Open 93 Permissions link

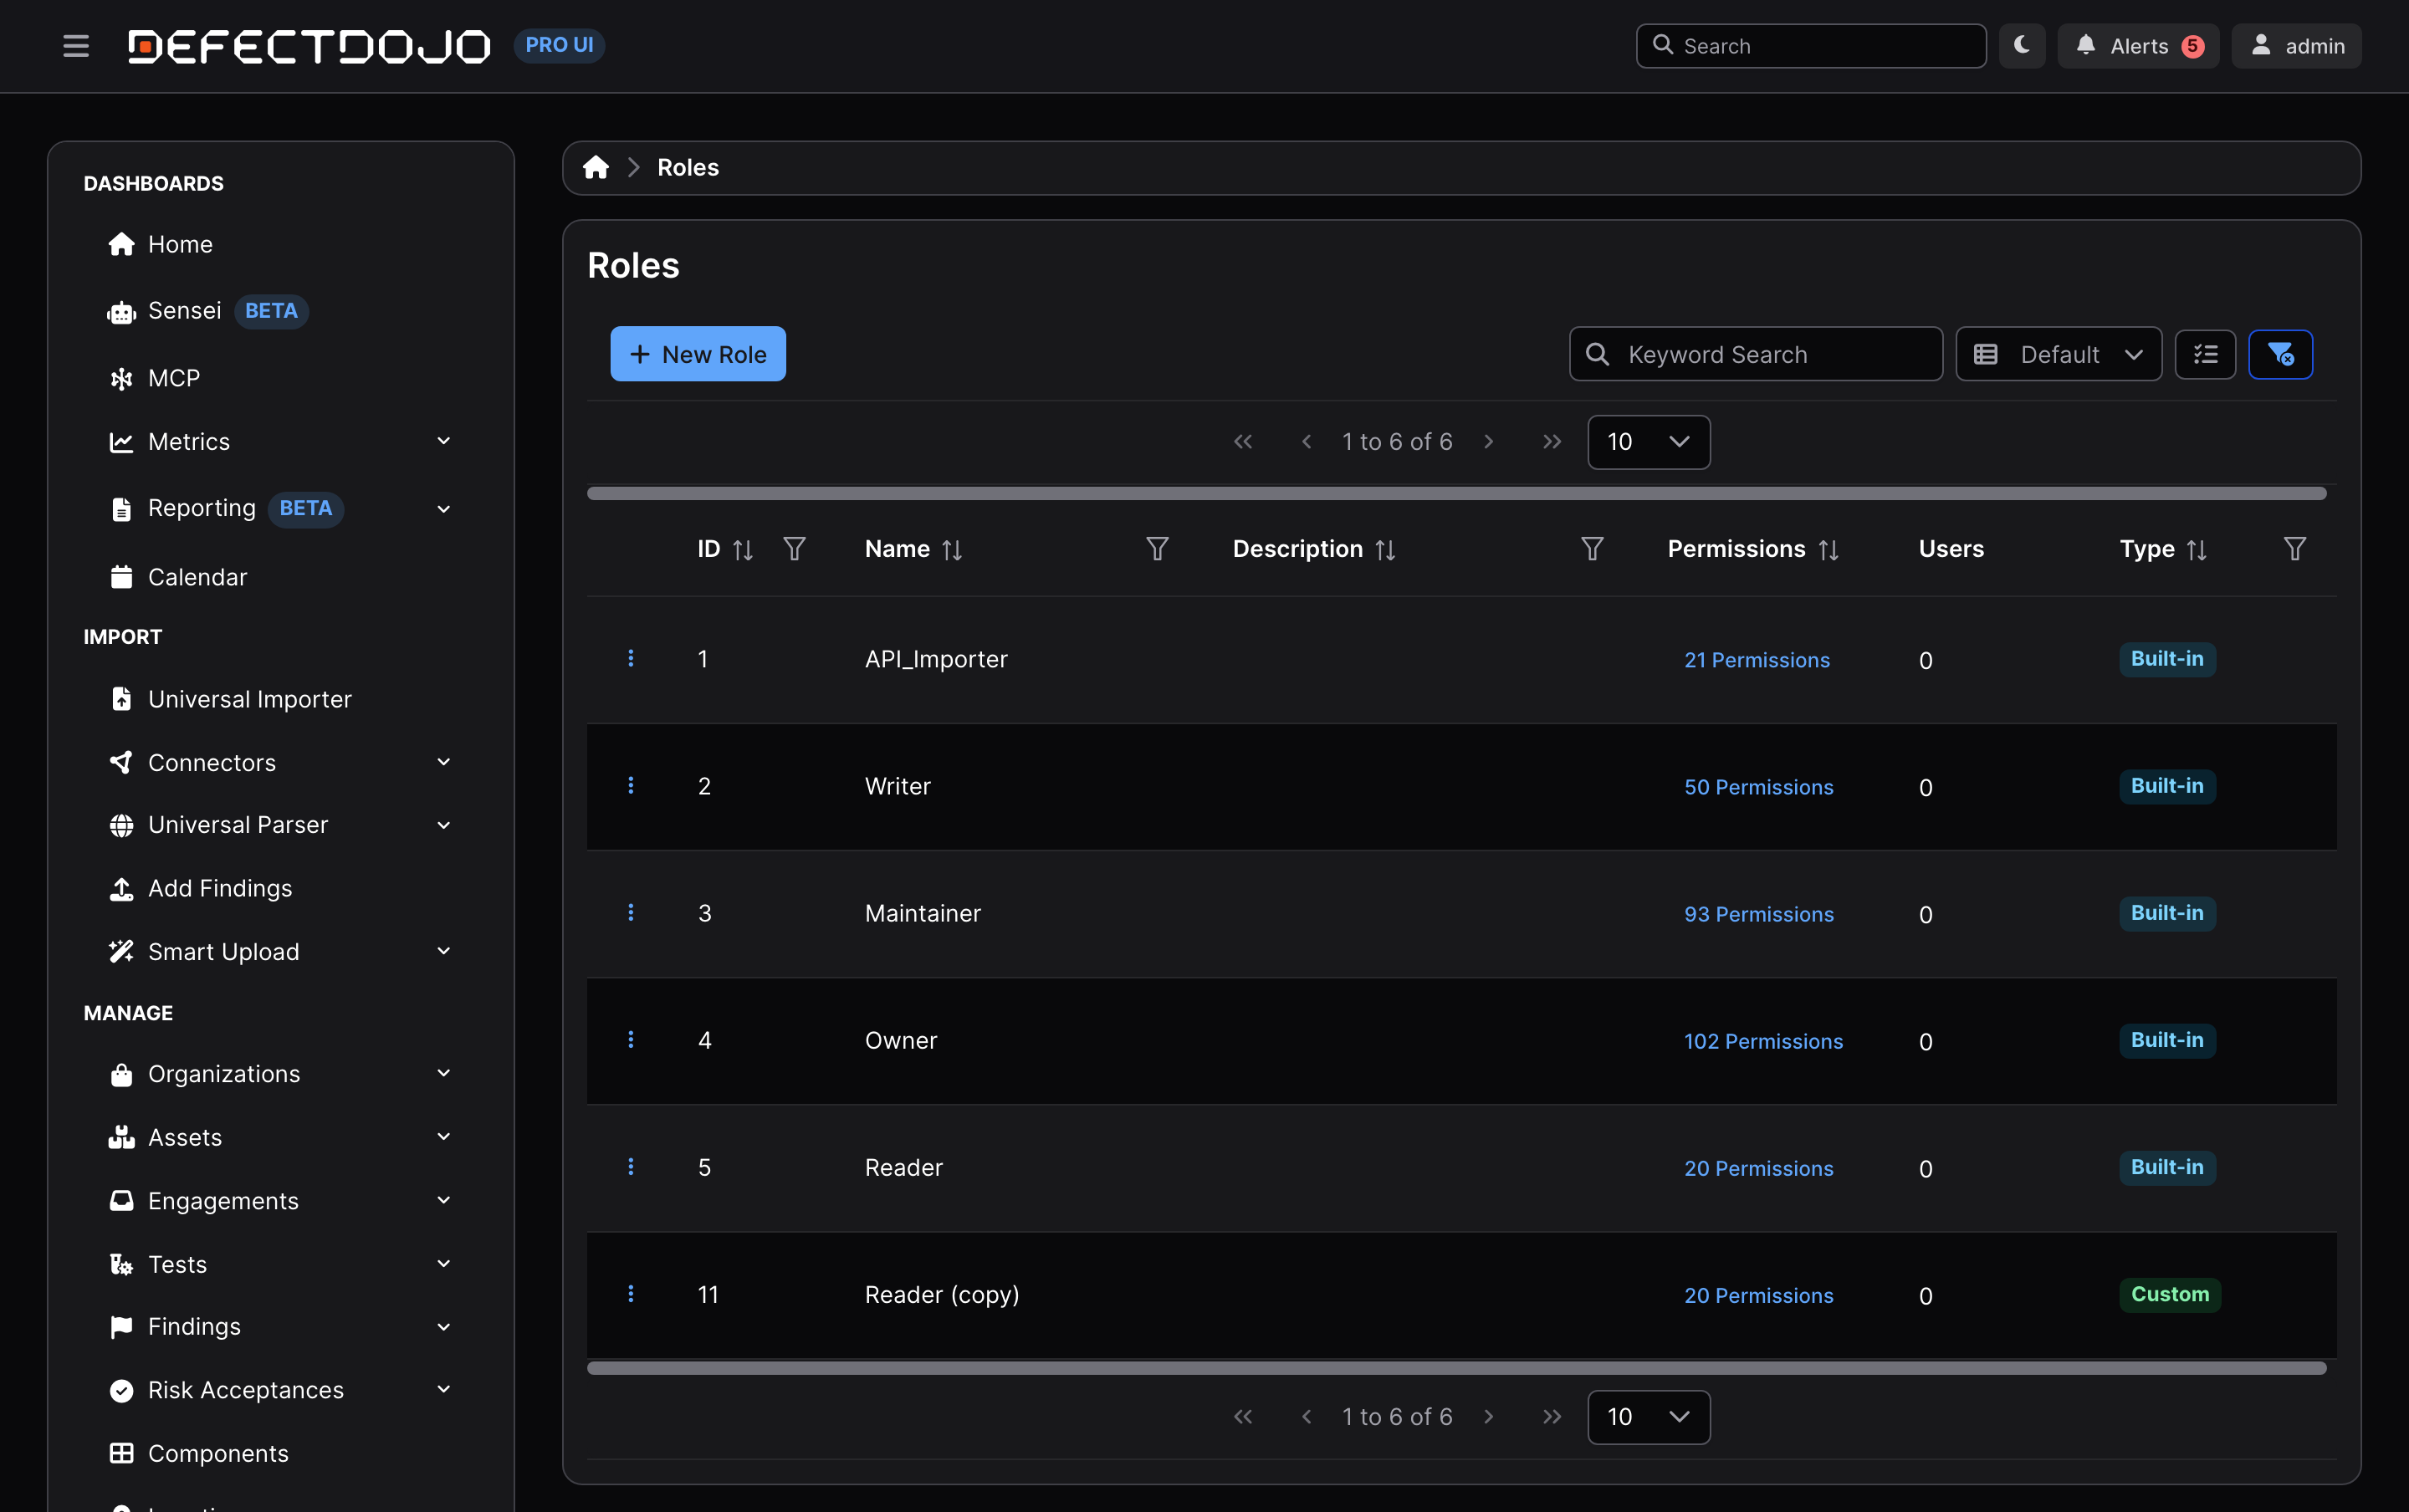click(x=1759, y=914)
